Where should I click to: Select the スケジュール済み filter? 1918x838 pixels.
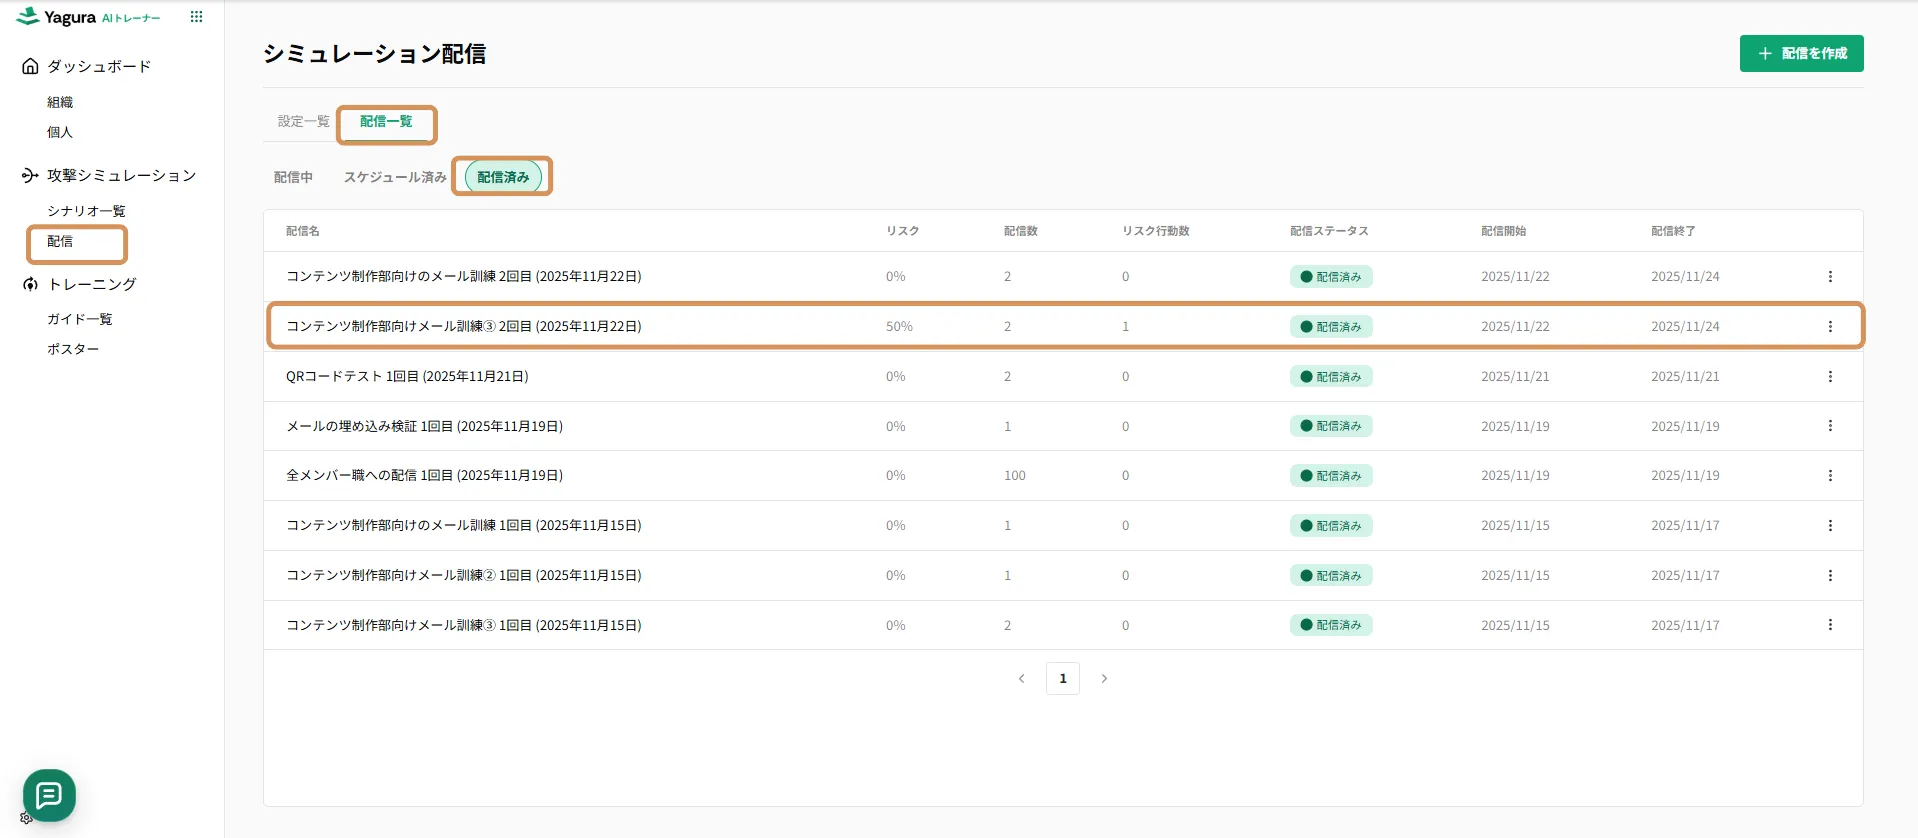(x=395, y=177)
